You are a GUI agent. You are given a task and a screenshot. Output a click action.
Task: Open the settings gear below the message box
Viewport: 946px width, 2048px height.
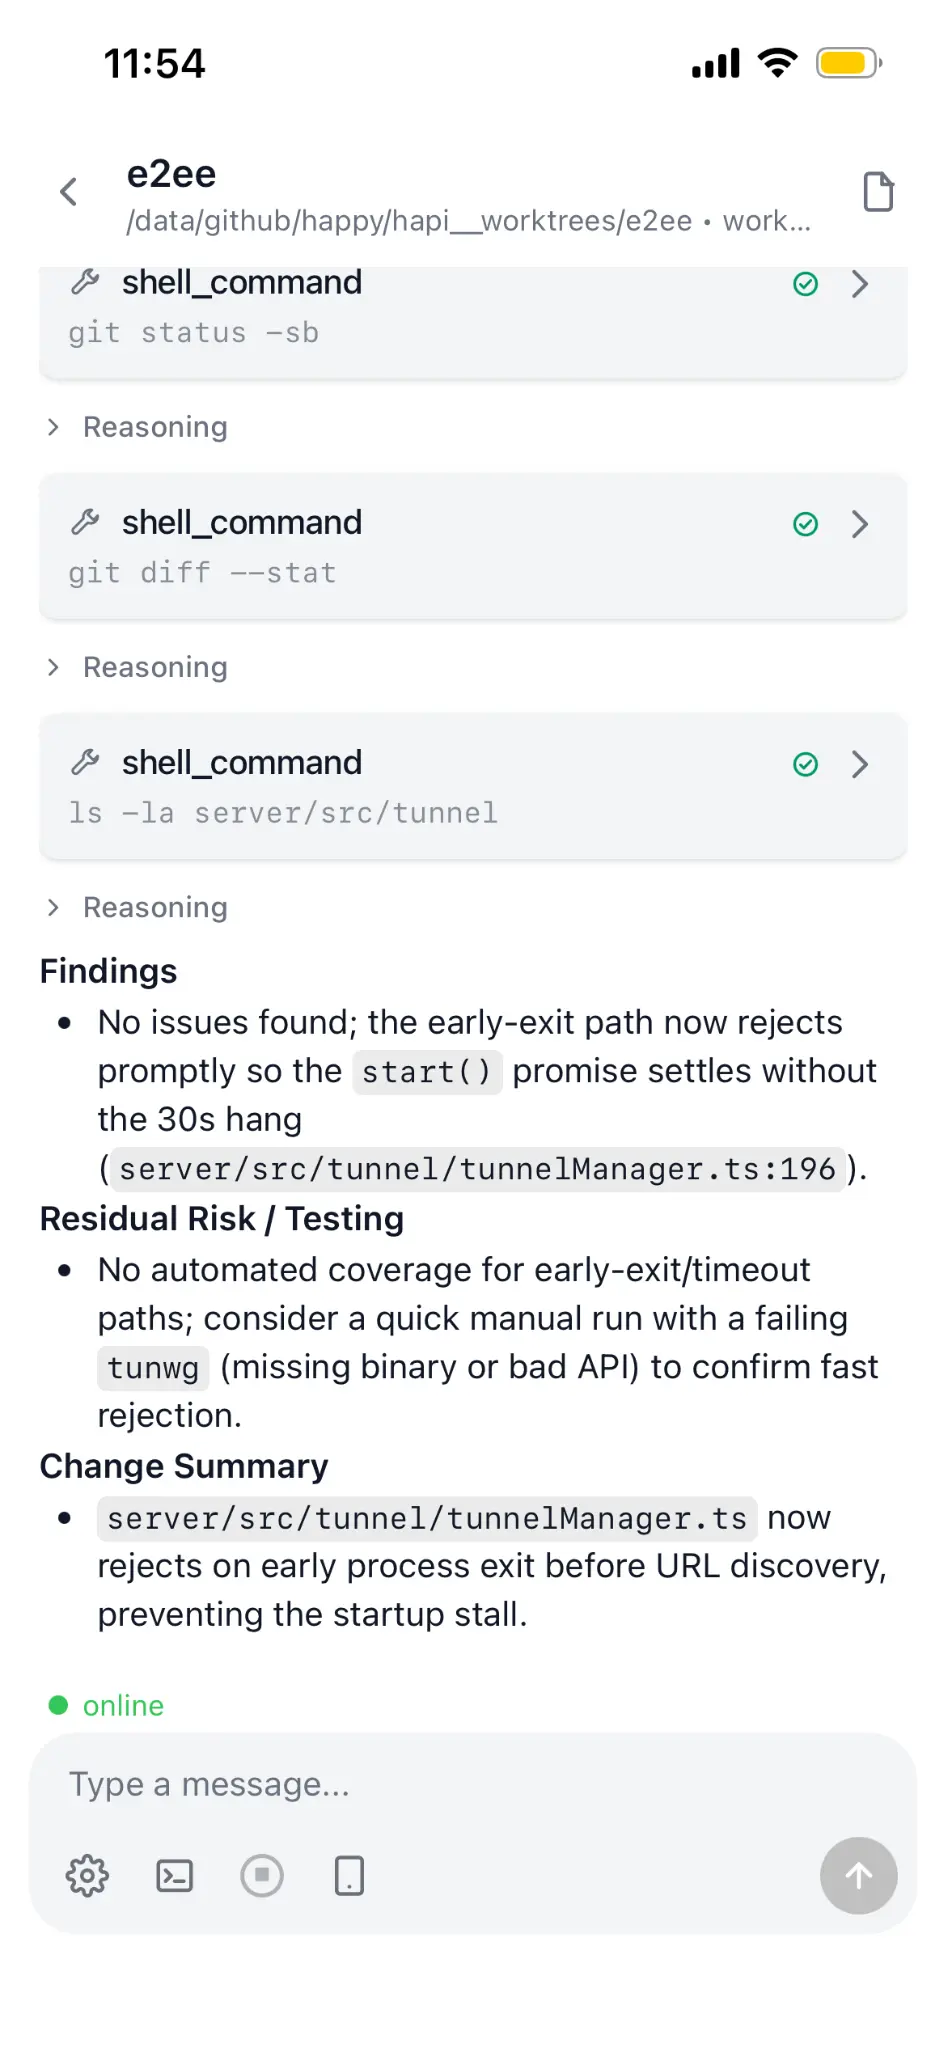click(87, 1876)
